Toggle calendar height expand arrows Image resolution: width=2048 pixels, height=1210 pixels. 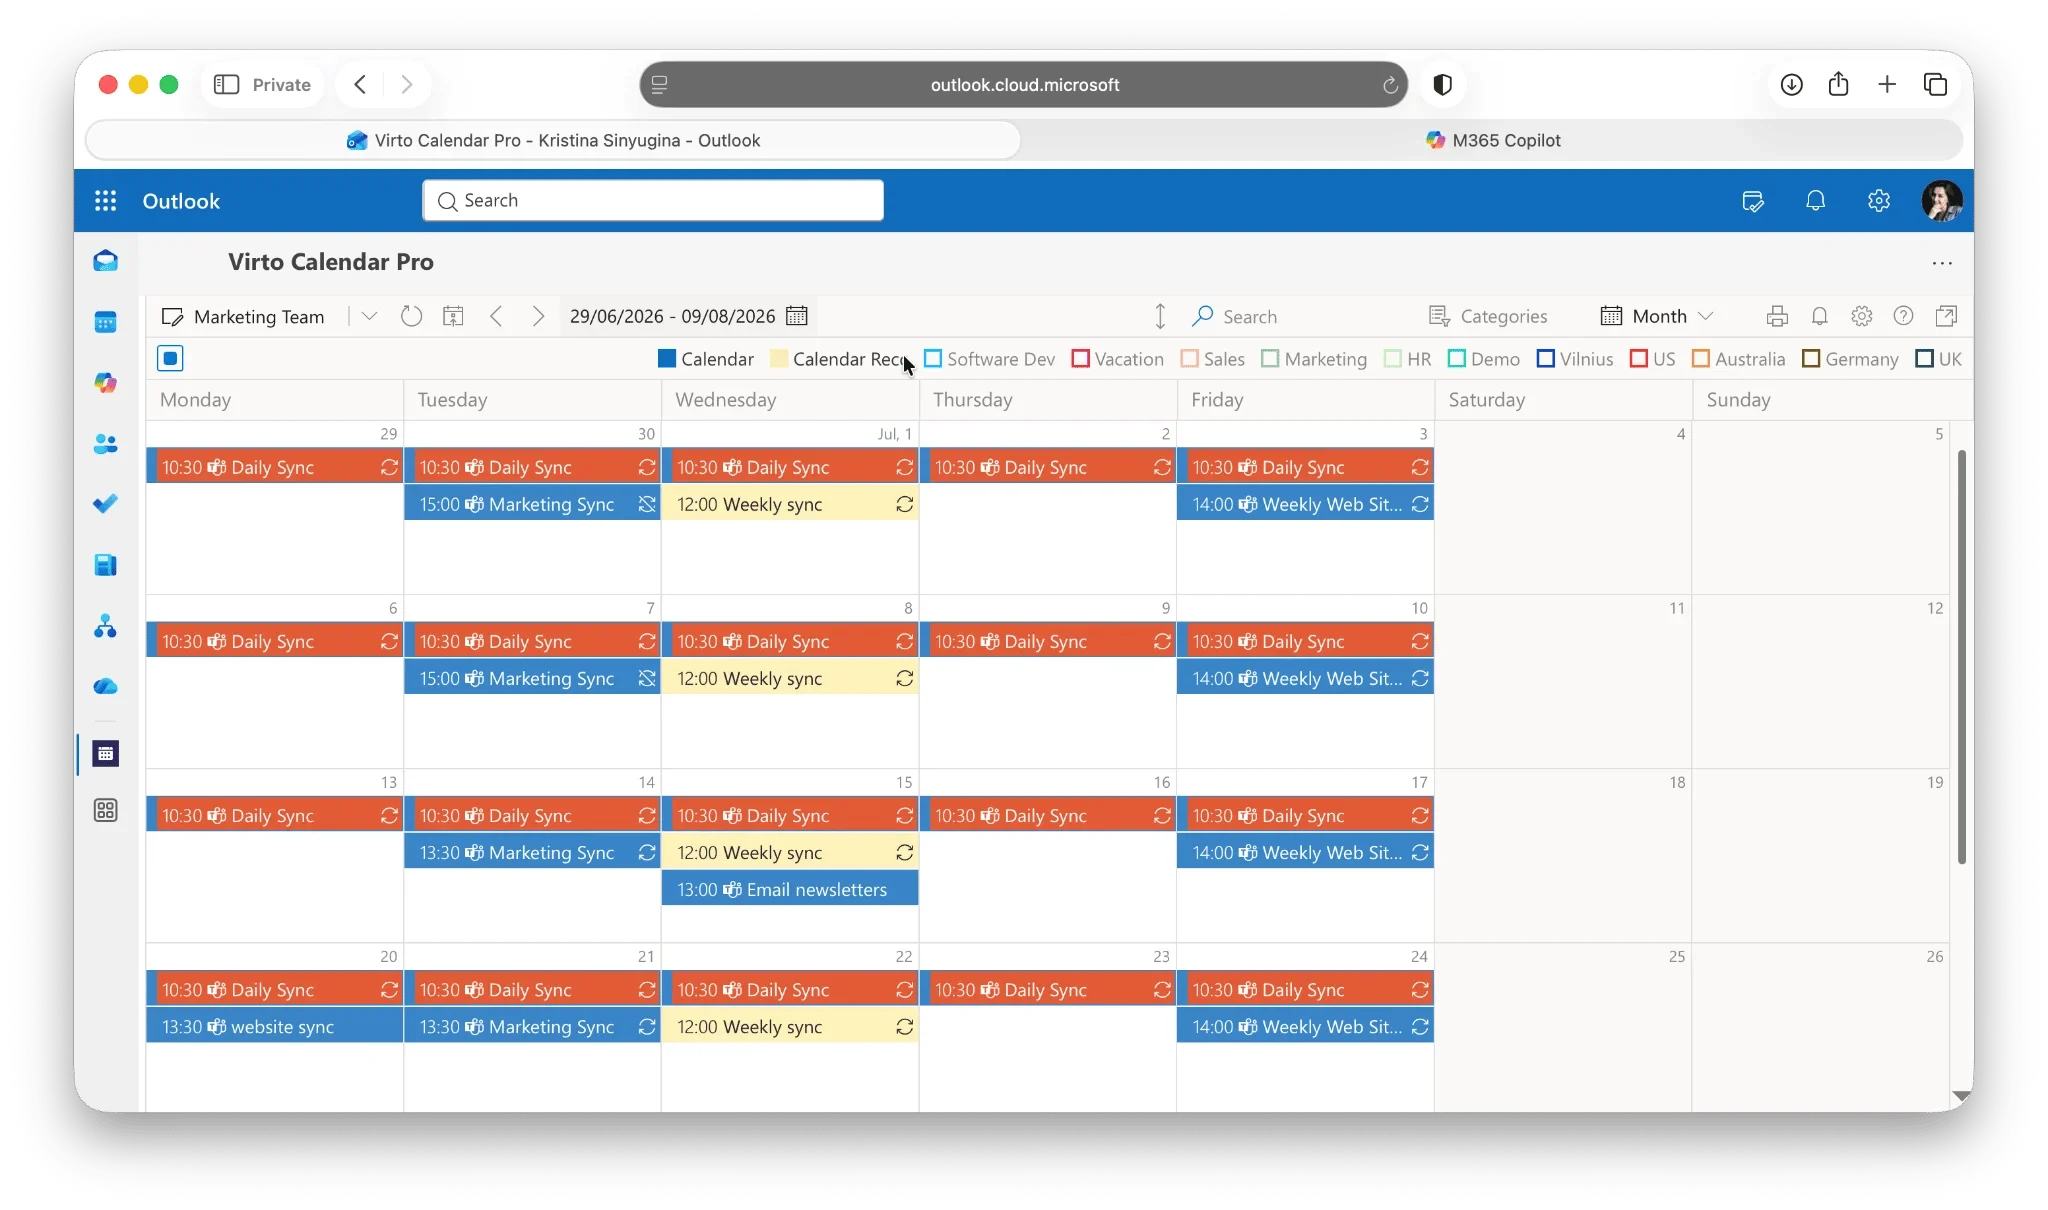(1160, 316)
